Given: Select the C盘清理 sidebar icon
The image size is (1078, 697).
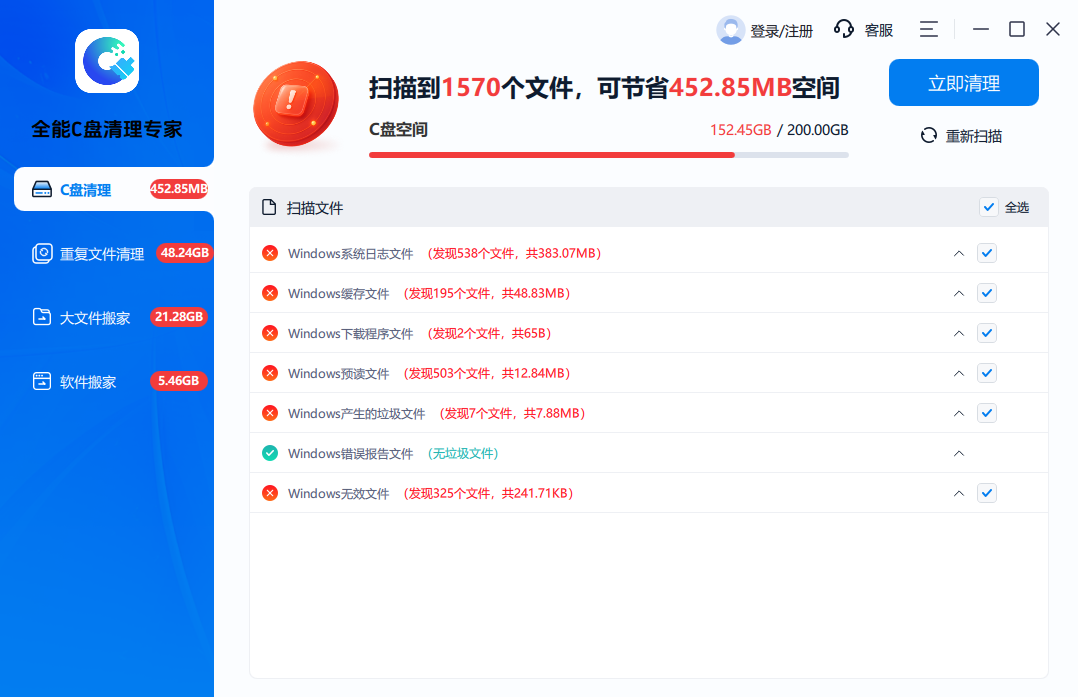Looking at the screenshot, I should click(41, 189).
